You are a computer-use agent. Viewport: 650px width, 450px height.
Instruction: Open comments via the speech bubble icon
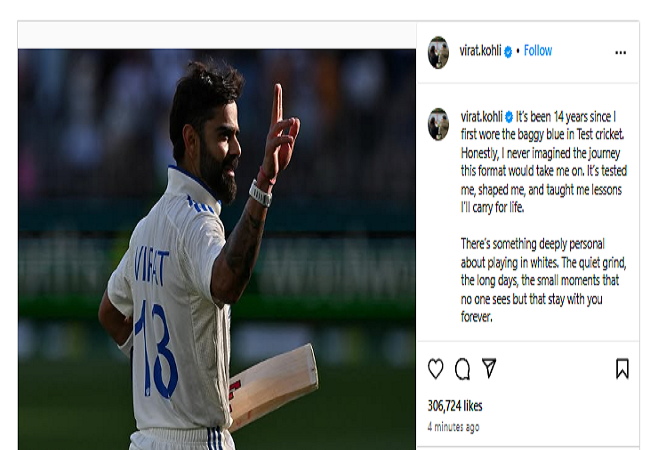pyautogui.click(x=462, y=369)
